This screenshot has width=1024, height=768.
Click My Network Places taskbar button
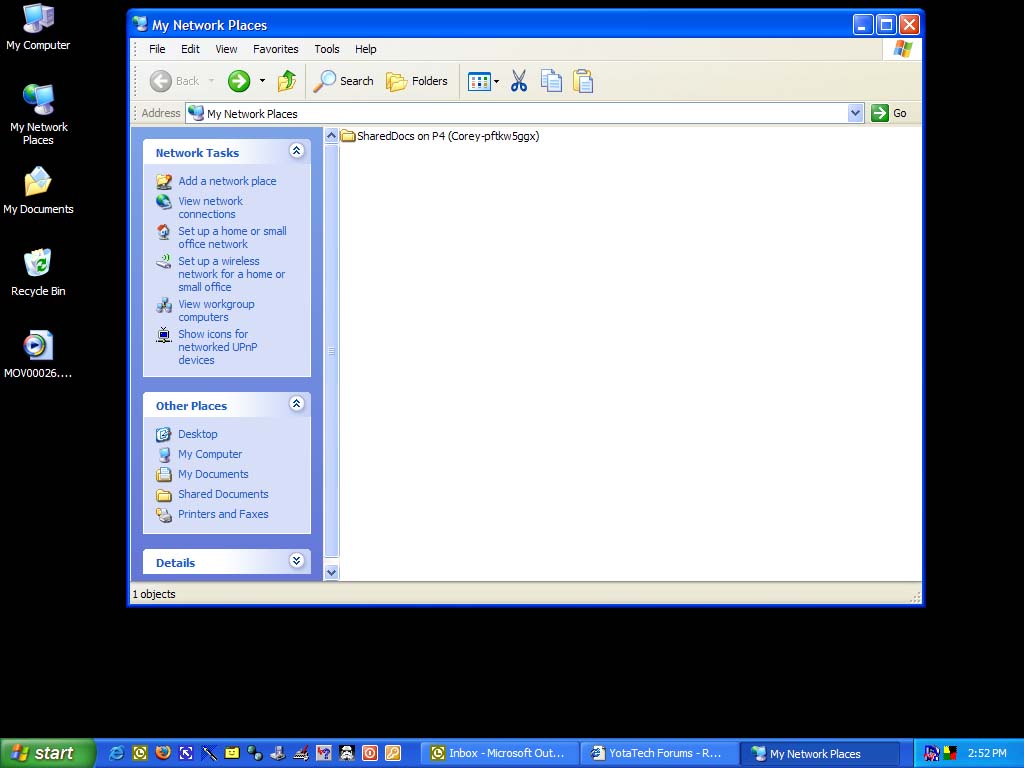(820, 754)
